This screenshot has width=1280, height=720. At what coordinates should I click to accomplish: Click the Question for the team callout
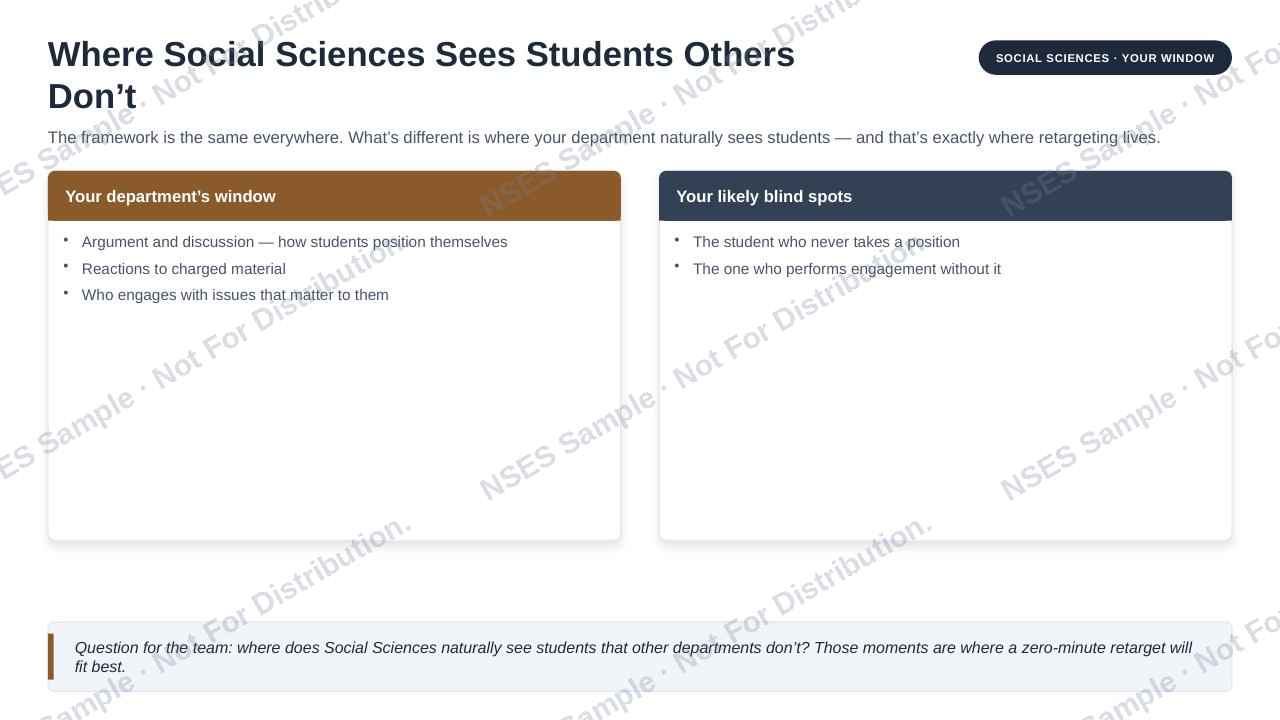tap(640, 657)
